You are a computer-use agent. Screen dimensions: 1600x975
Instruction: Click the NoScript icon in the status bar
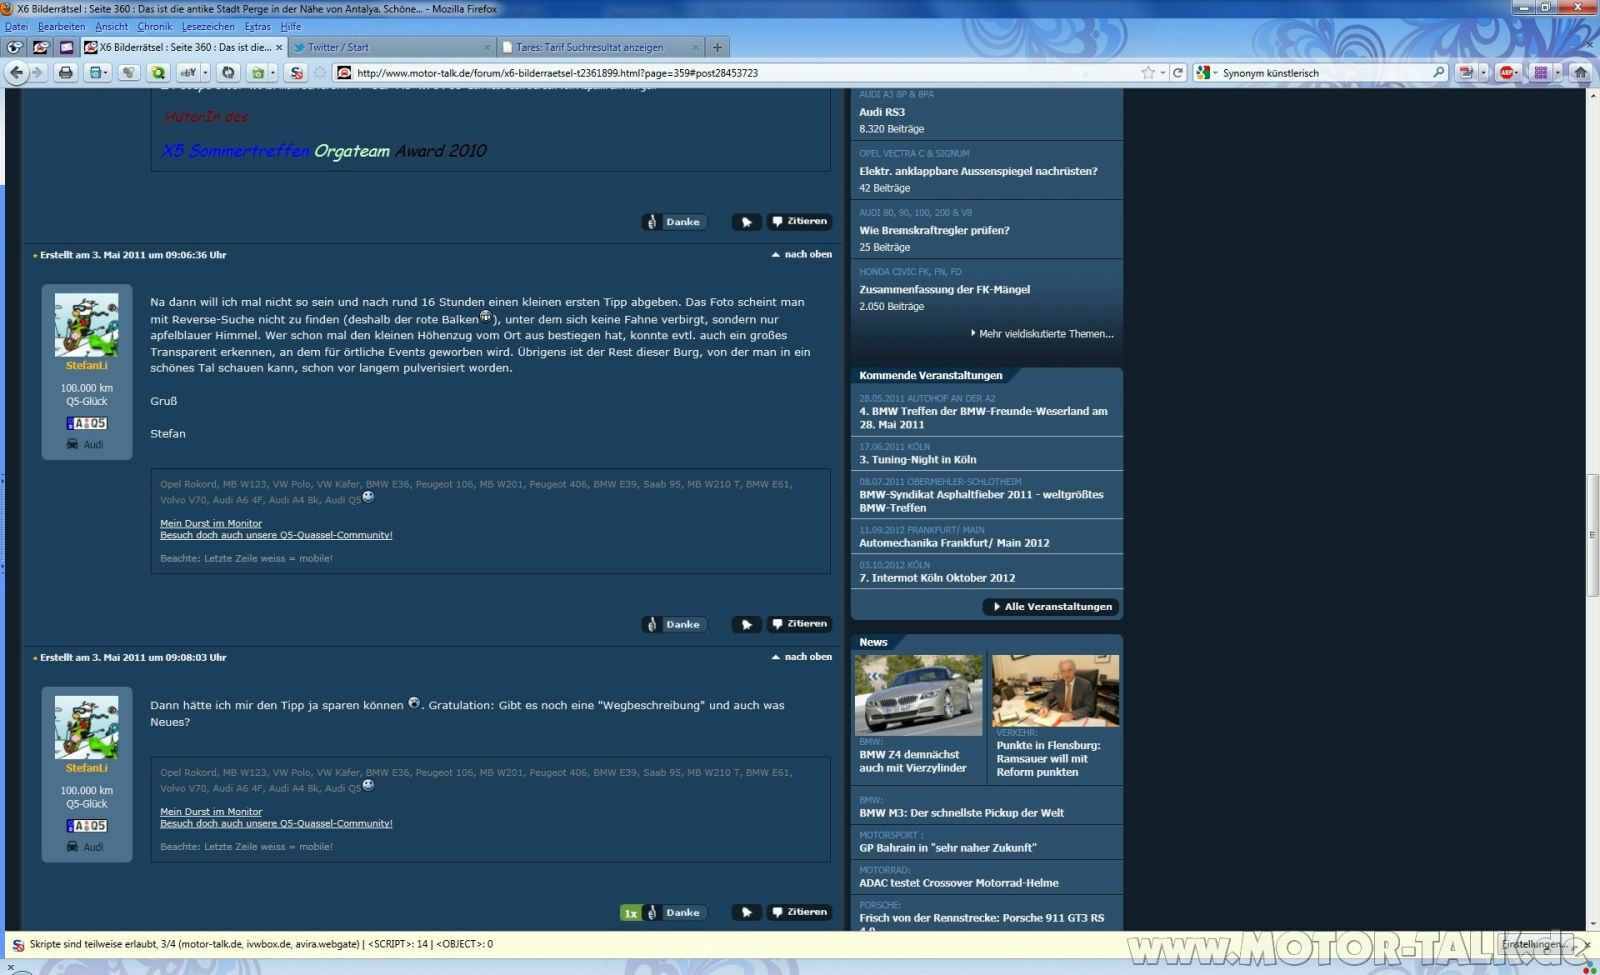click(18, 945)
